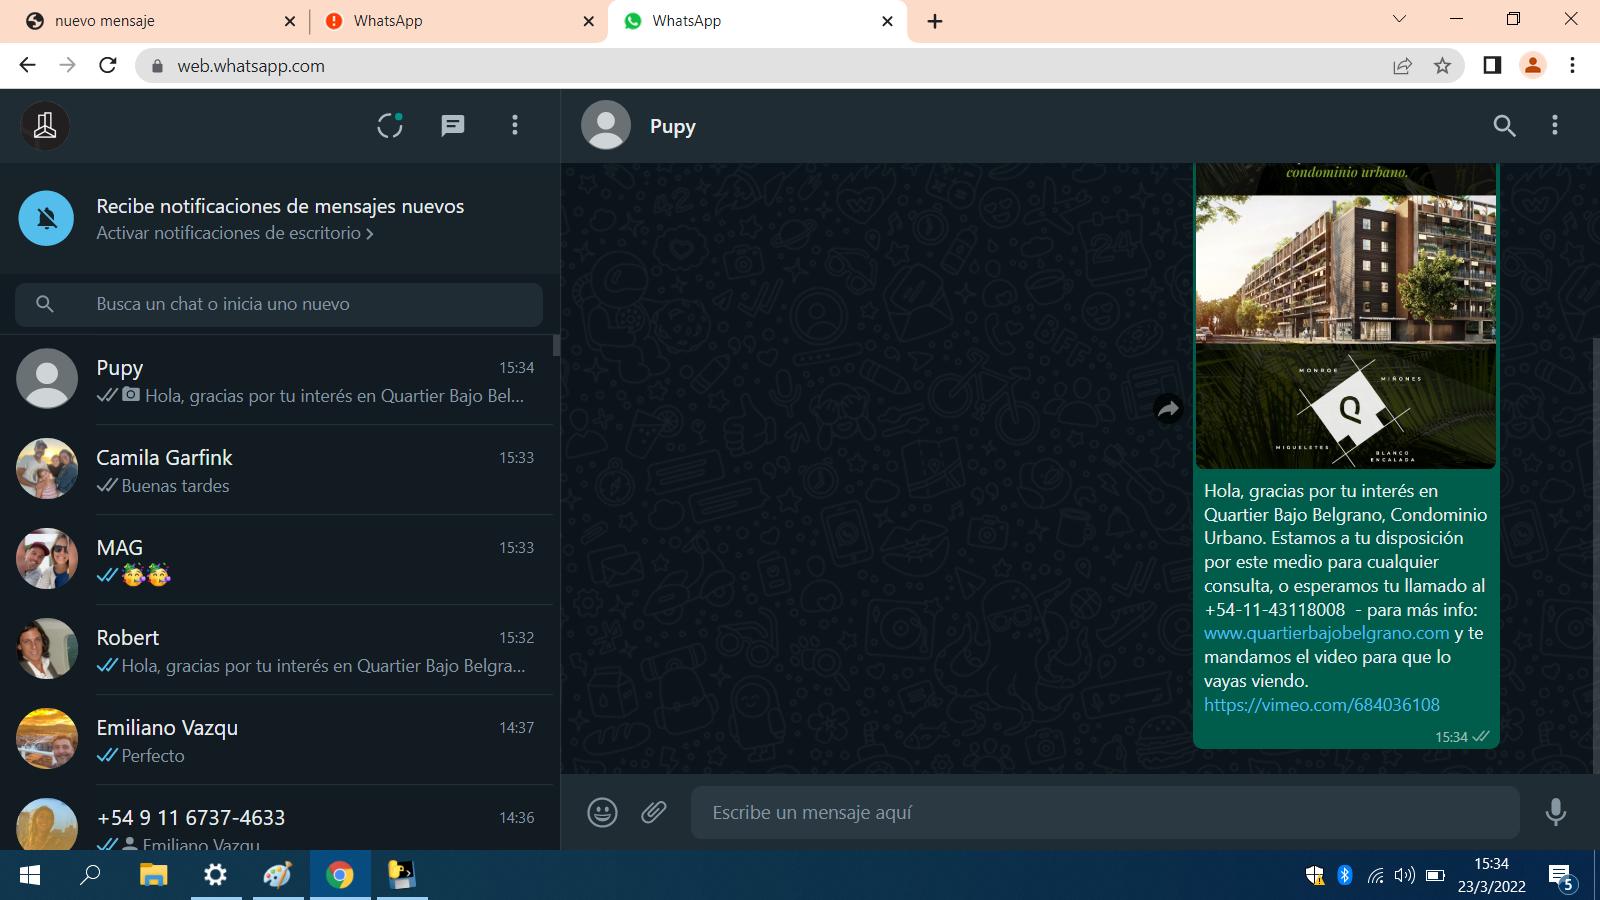Focus the message input box
The width and height of the screenshot is (1600, 900).
[x=1105, y=812]
